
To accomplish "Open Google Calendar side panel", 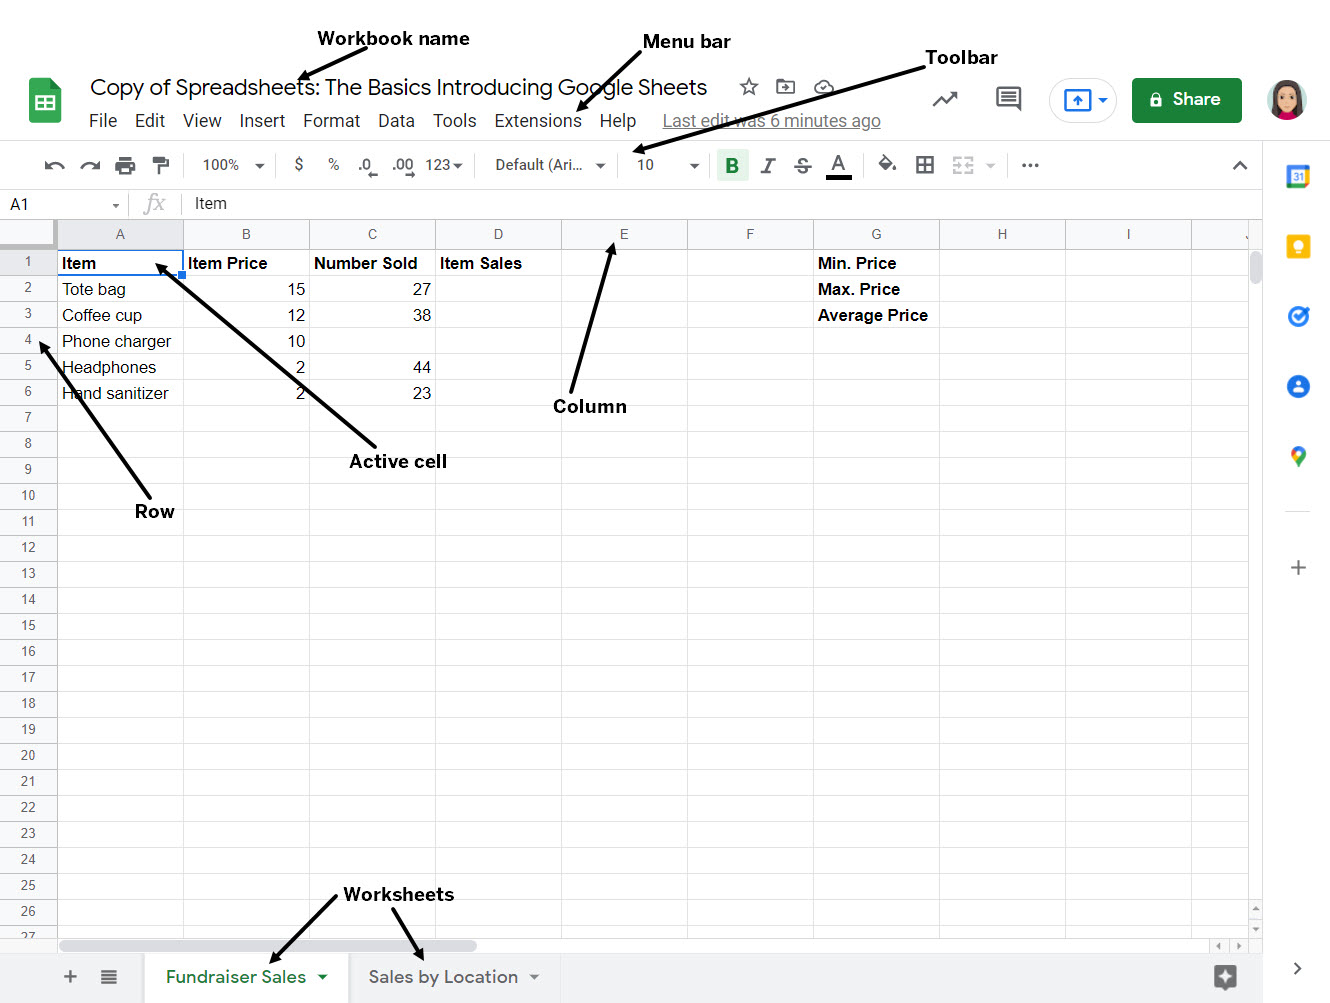I will (x=1298, y=177).
